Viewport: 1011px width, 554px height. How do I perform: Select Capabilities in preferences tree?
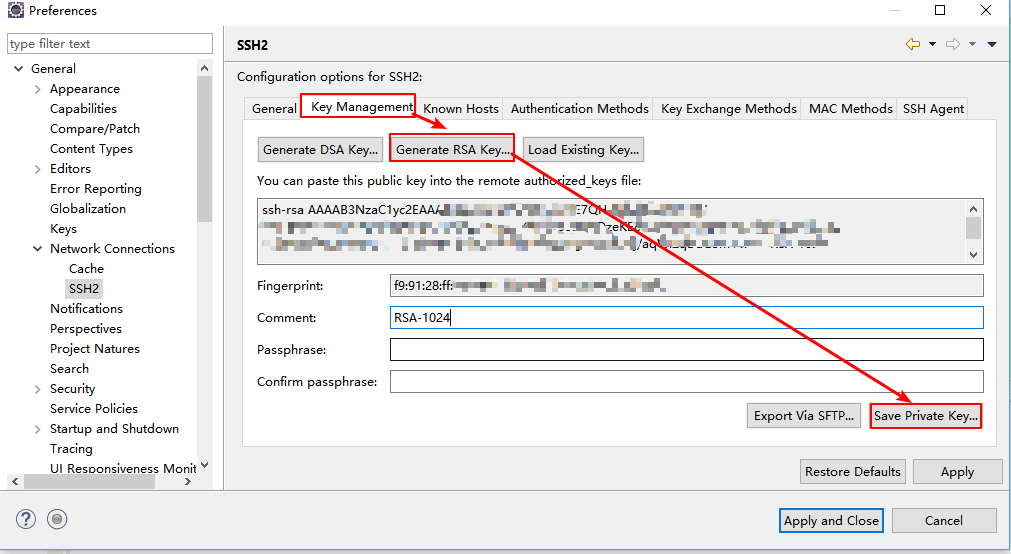pos(83,108)
